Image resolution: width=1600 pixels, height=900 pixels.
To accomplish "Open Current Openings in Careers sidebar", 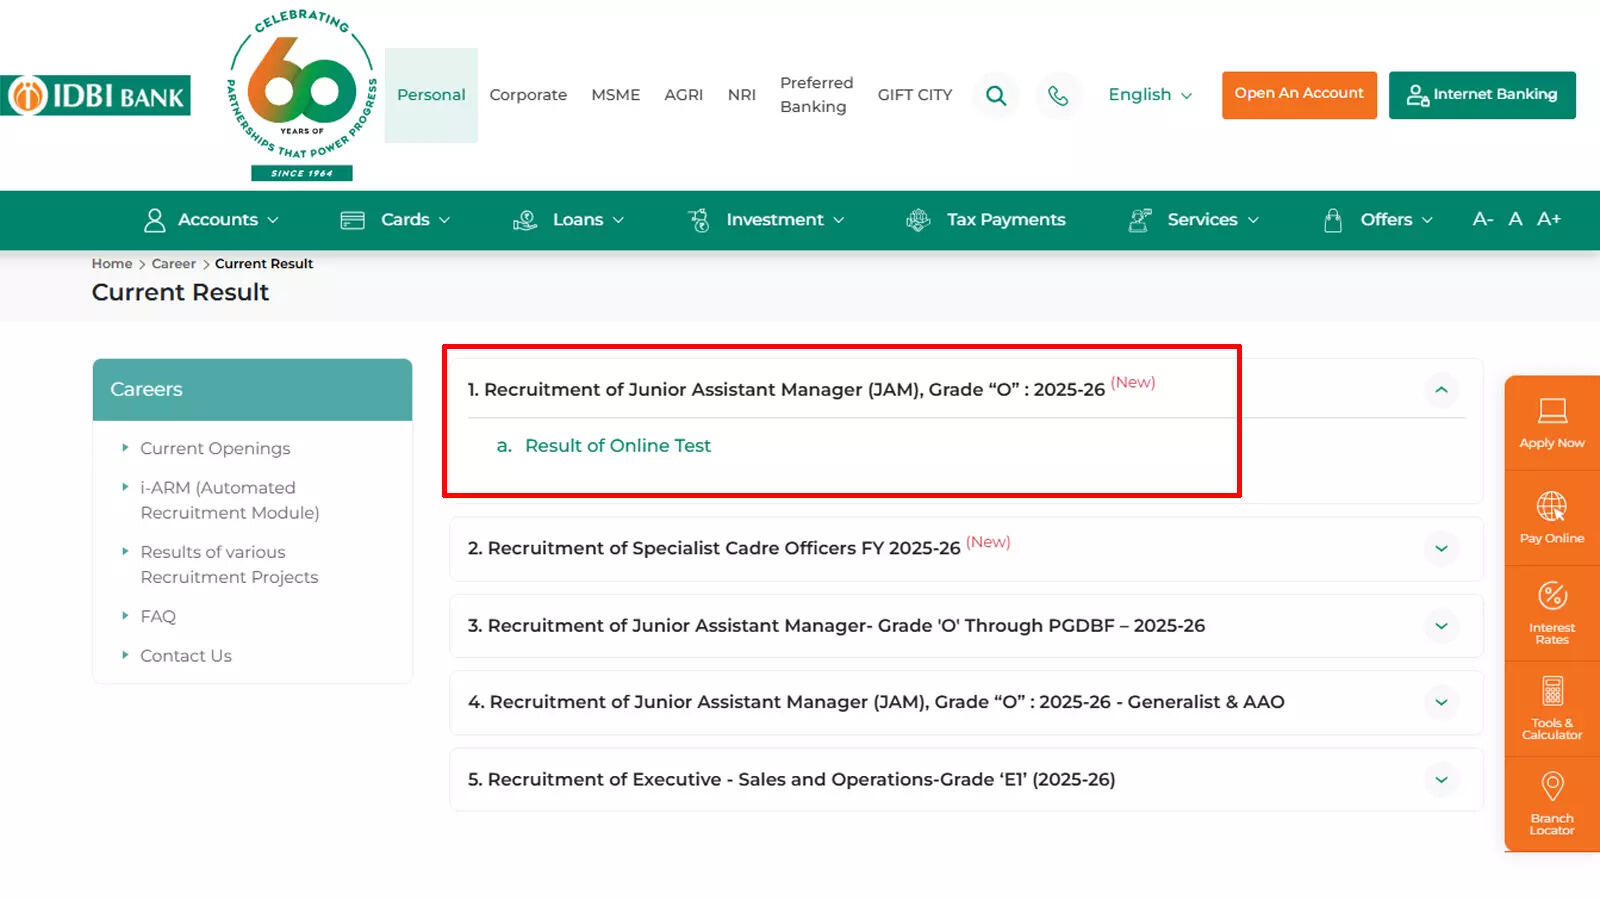I will coord(215,449).
